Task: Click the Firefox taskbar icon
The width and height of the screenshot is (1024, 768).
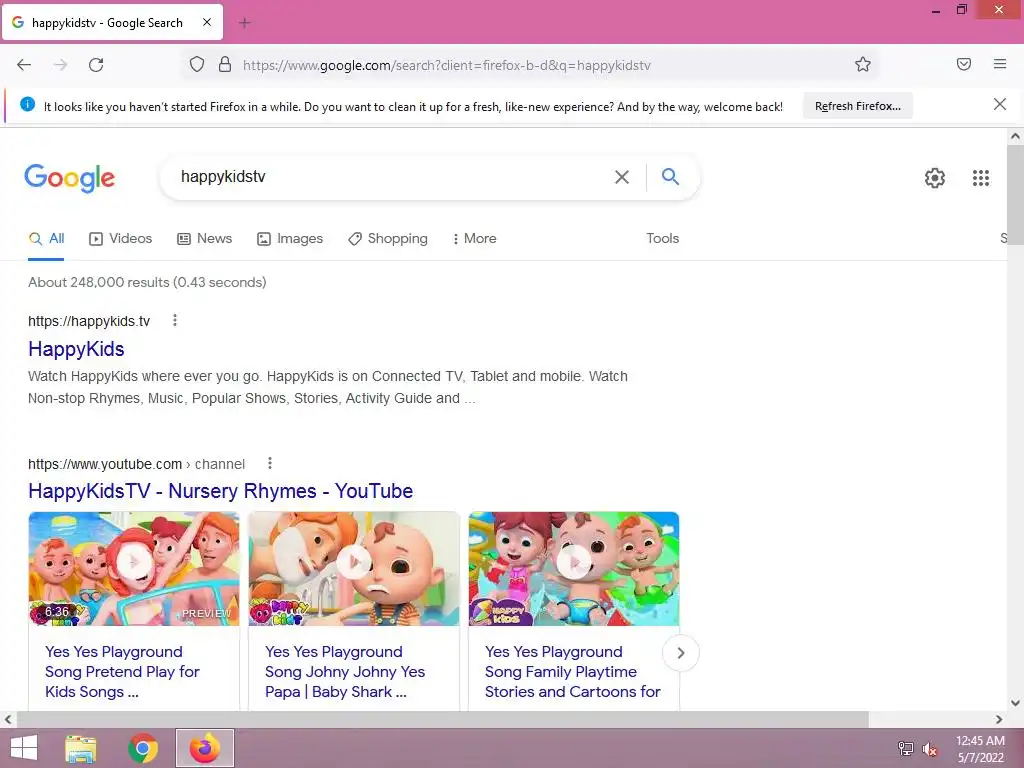Action: pos(204,748)
